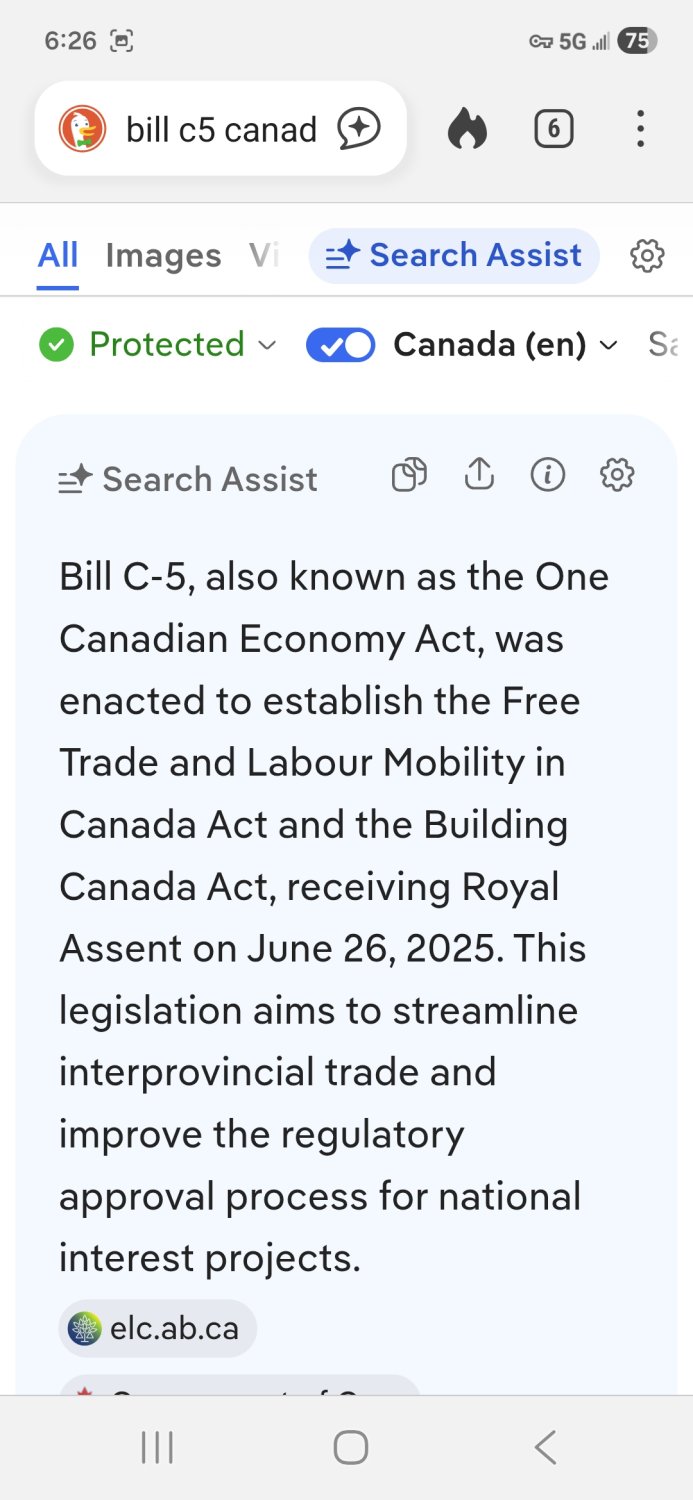Open the three-dot browser menu
Viewport: 693px width, 1500px height.
tap(640, 129)
